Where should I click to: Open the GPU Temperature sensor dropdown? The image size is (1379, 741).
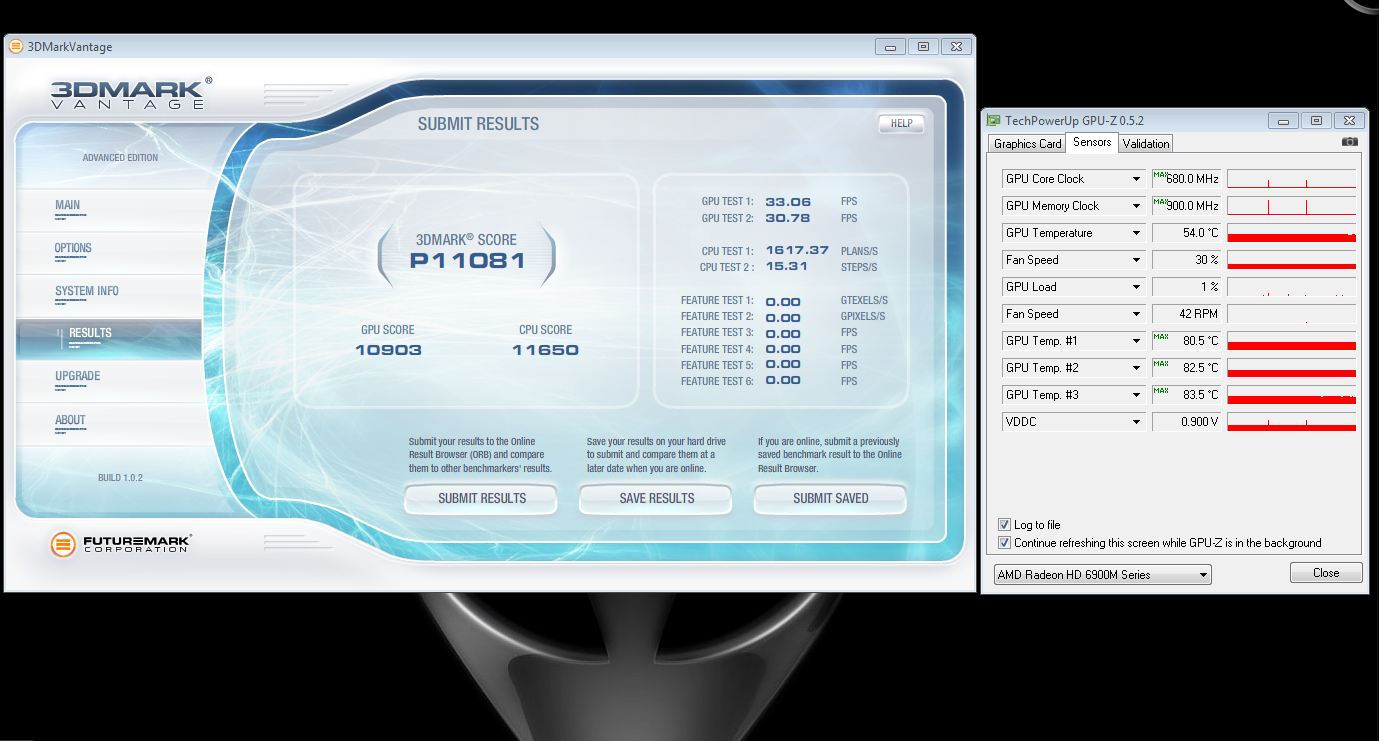point(1136,233)
